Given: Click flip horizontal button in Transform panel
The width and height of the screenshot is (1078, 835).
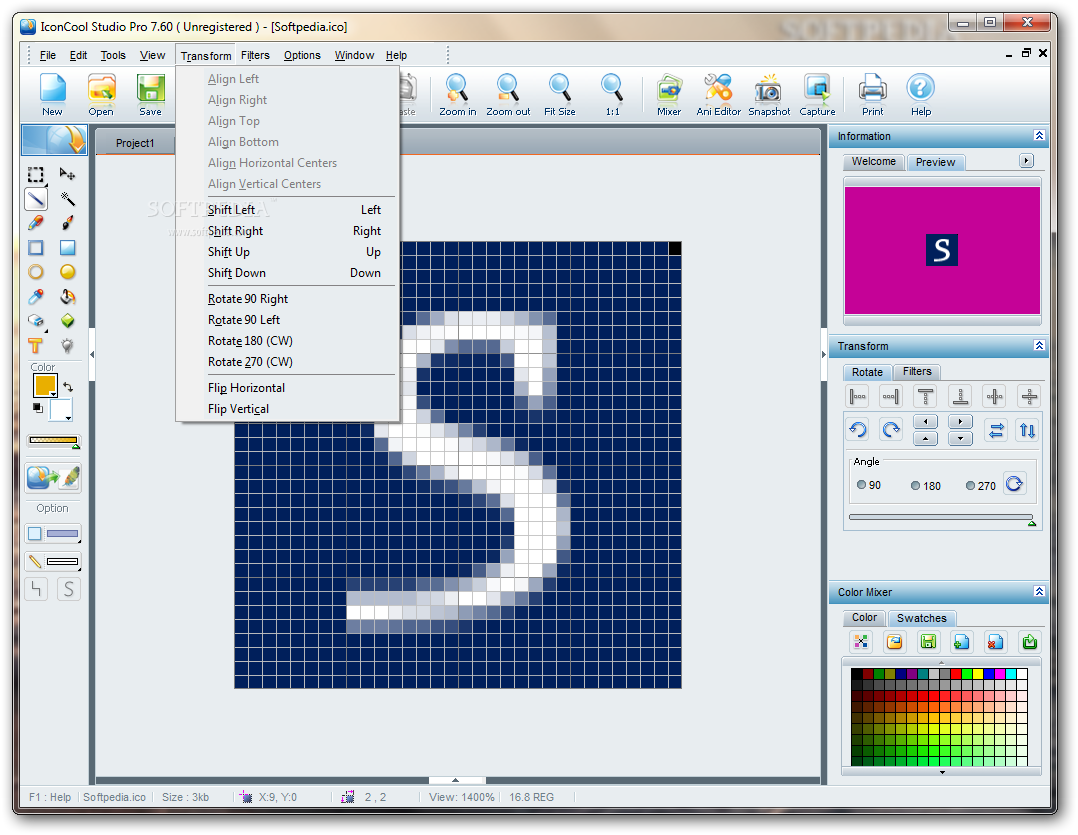Looking at the screenshot, I should click(x=996, y=430).
